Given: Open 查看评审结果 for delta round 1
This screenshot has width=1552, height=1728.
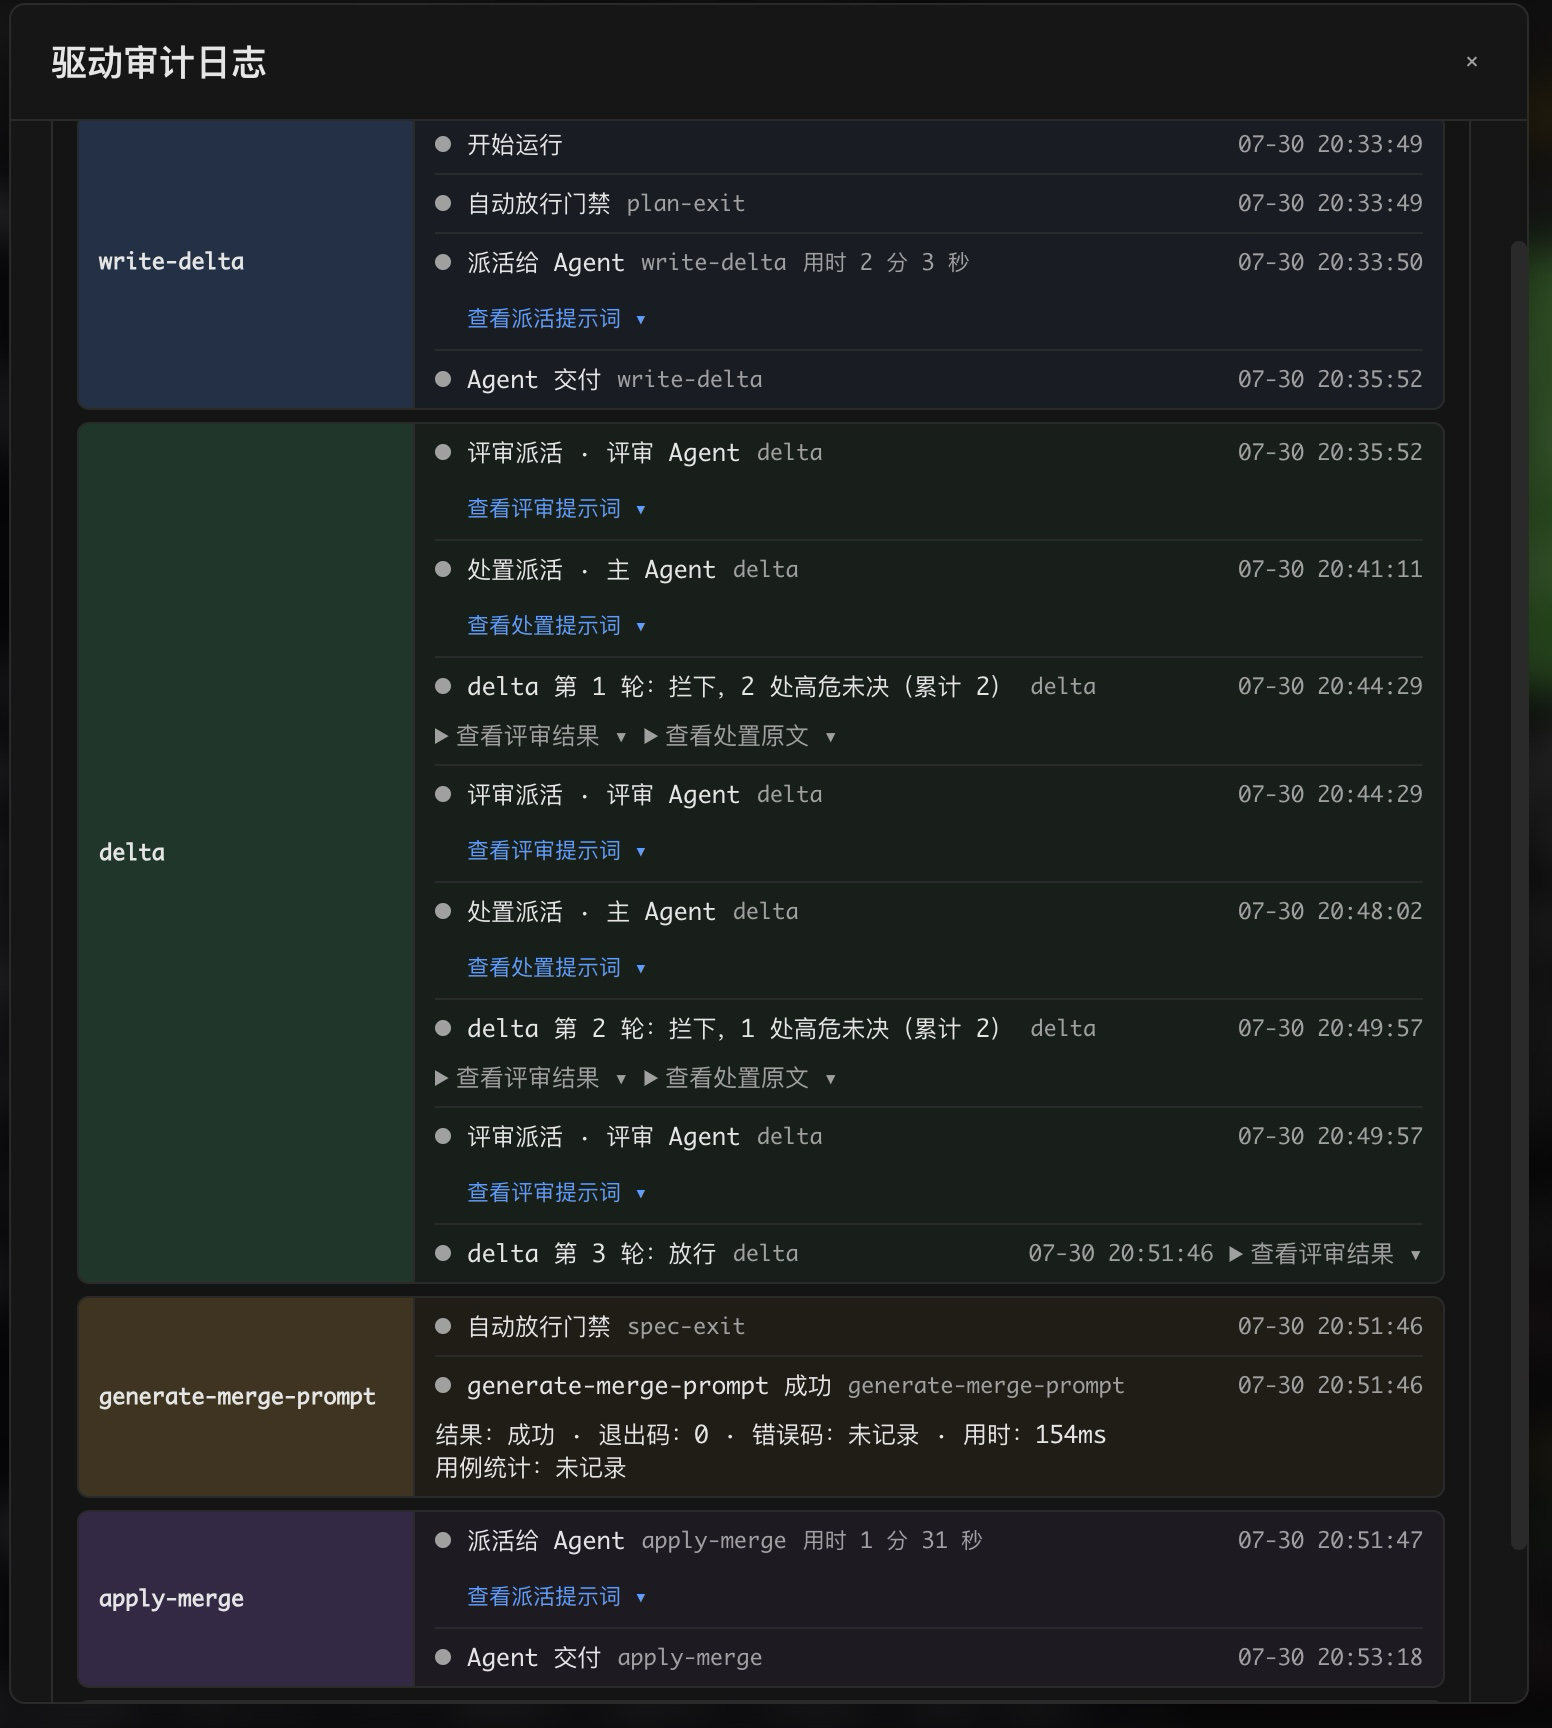Looking at the screenshot, I should coord(531,736).
